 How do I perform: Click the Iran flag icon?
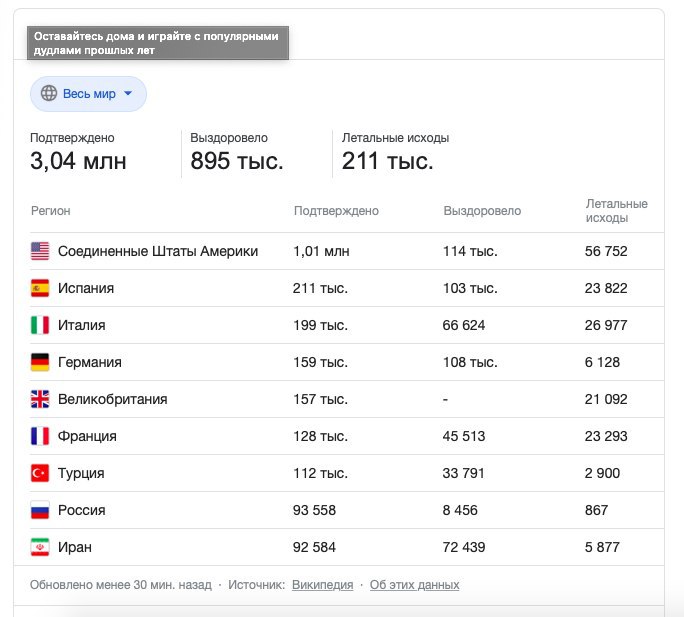40,547
